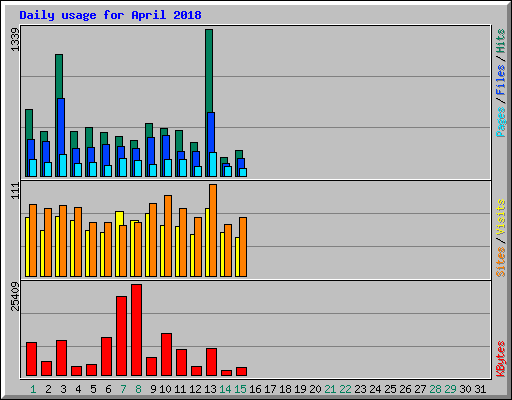The width and height of the screenshot is (512, 400).
Task: Click the 'Daily usage for April 2018' title
Action: pos(110,15)
